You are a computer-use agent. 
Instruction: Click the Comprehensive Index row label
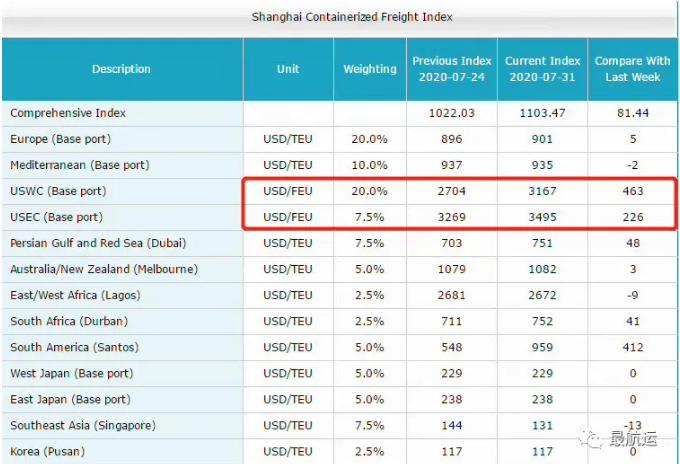pos(68,113)
